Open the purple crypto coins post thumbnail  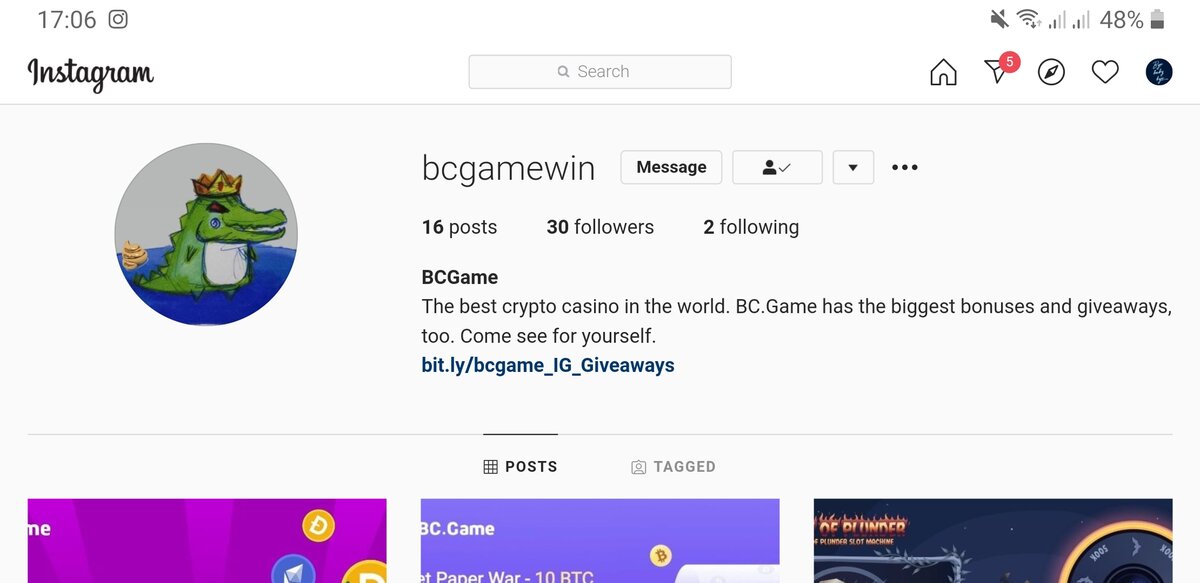point(207,541)
